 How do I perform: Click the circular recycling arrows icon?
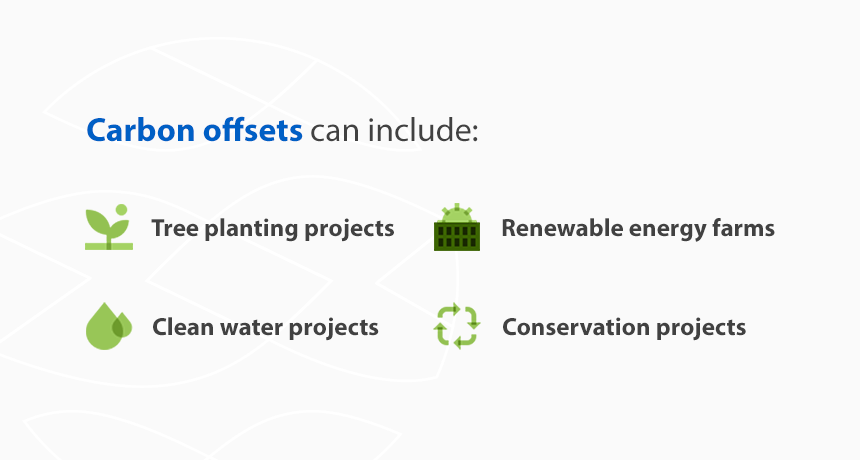[x=457, y=327]
